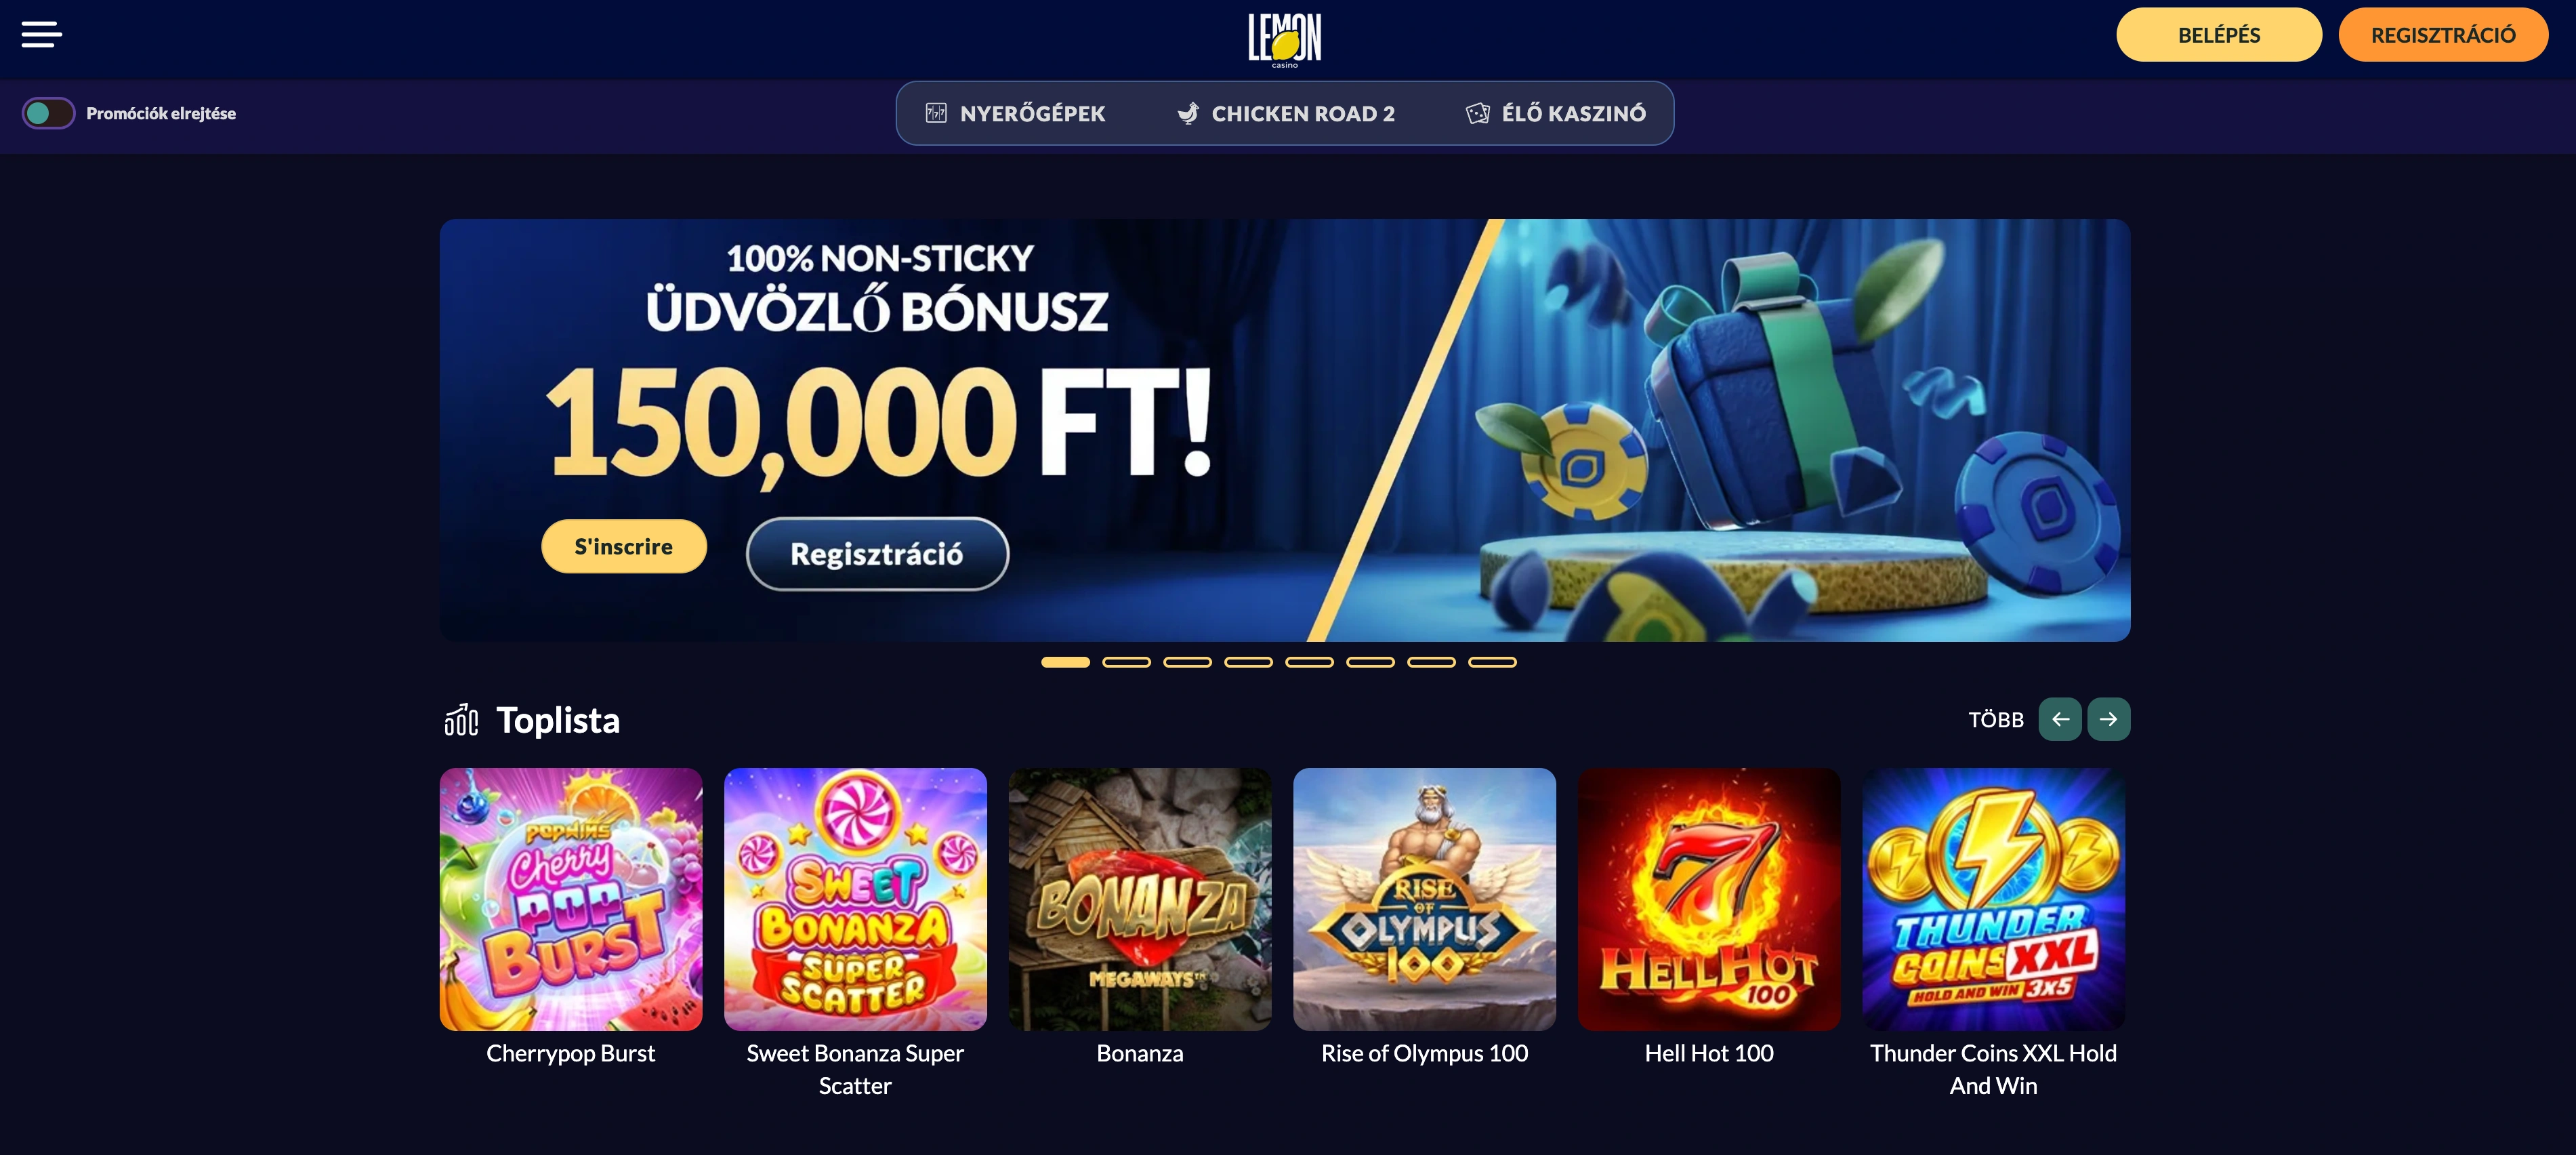The height and width of the screenshot is (1155, 2576).
Task: Select the last banner slide indicator
Action: [x=1492, y=662]
